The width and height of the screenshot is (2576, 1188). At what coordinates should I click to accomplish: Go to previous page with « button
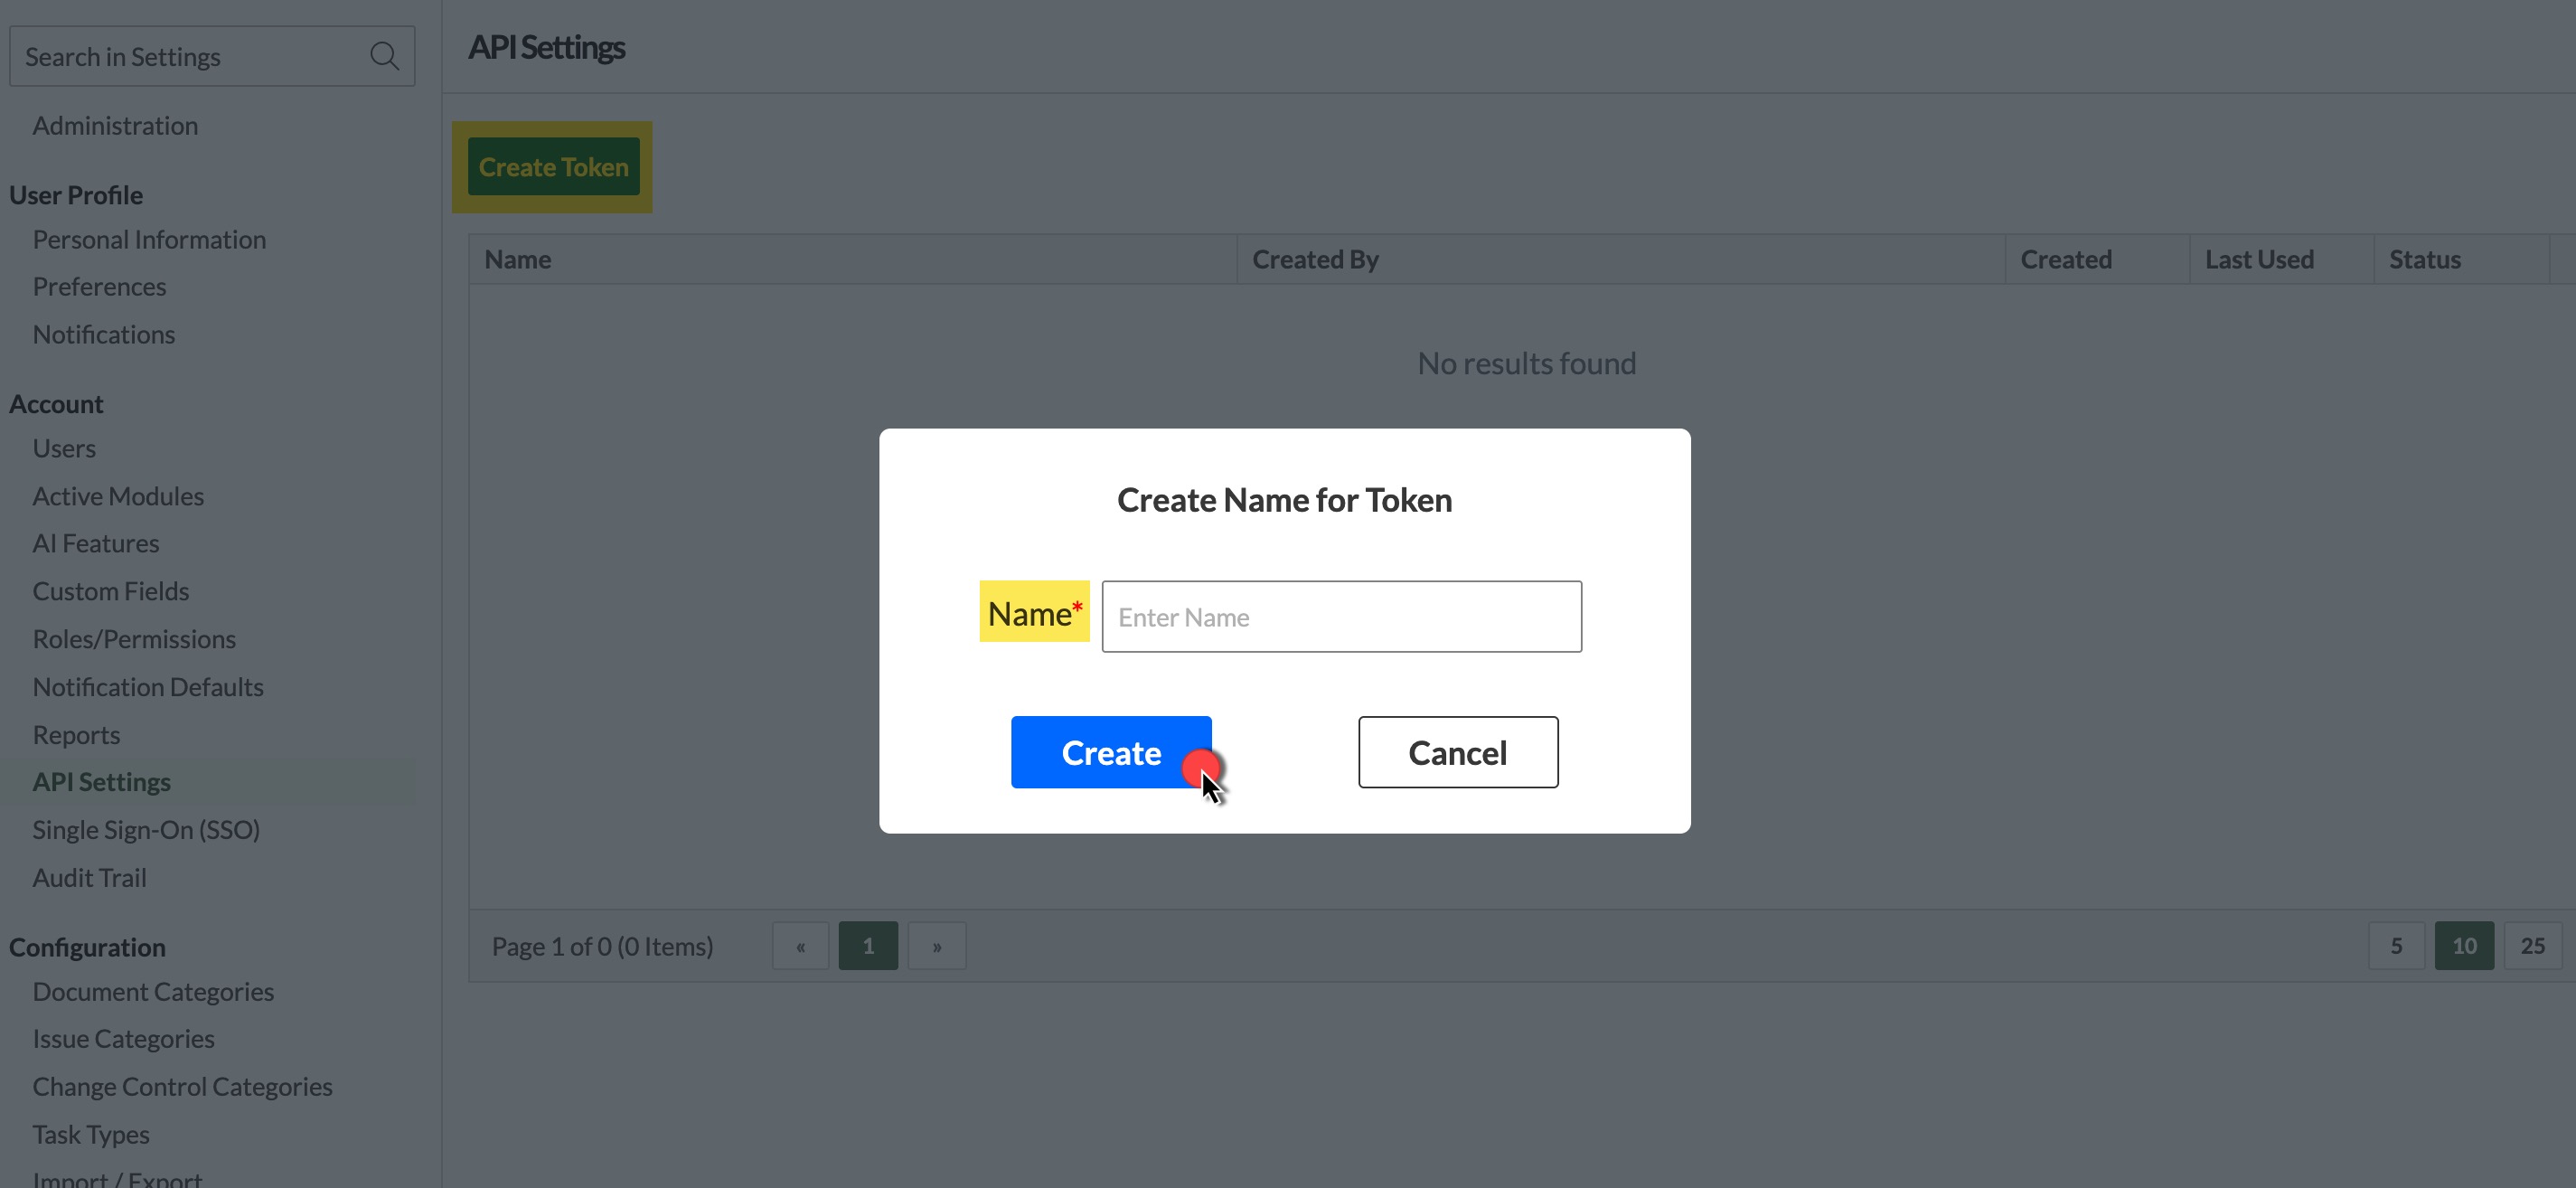pyautogui.click(x=800, y=946)
